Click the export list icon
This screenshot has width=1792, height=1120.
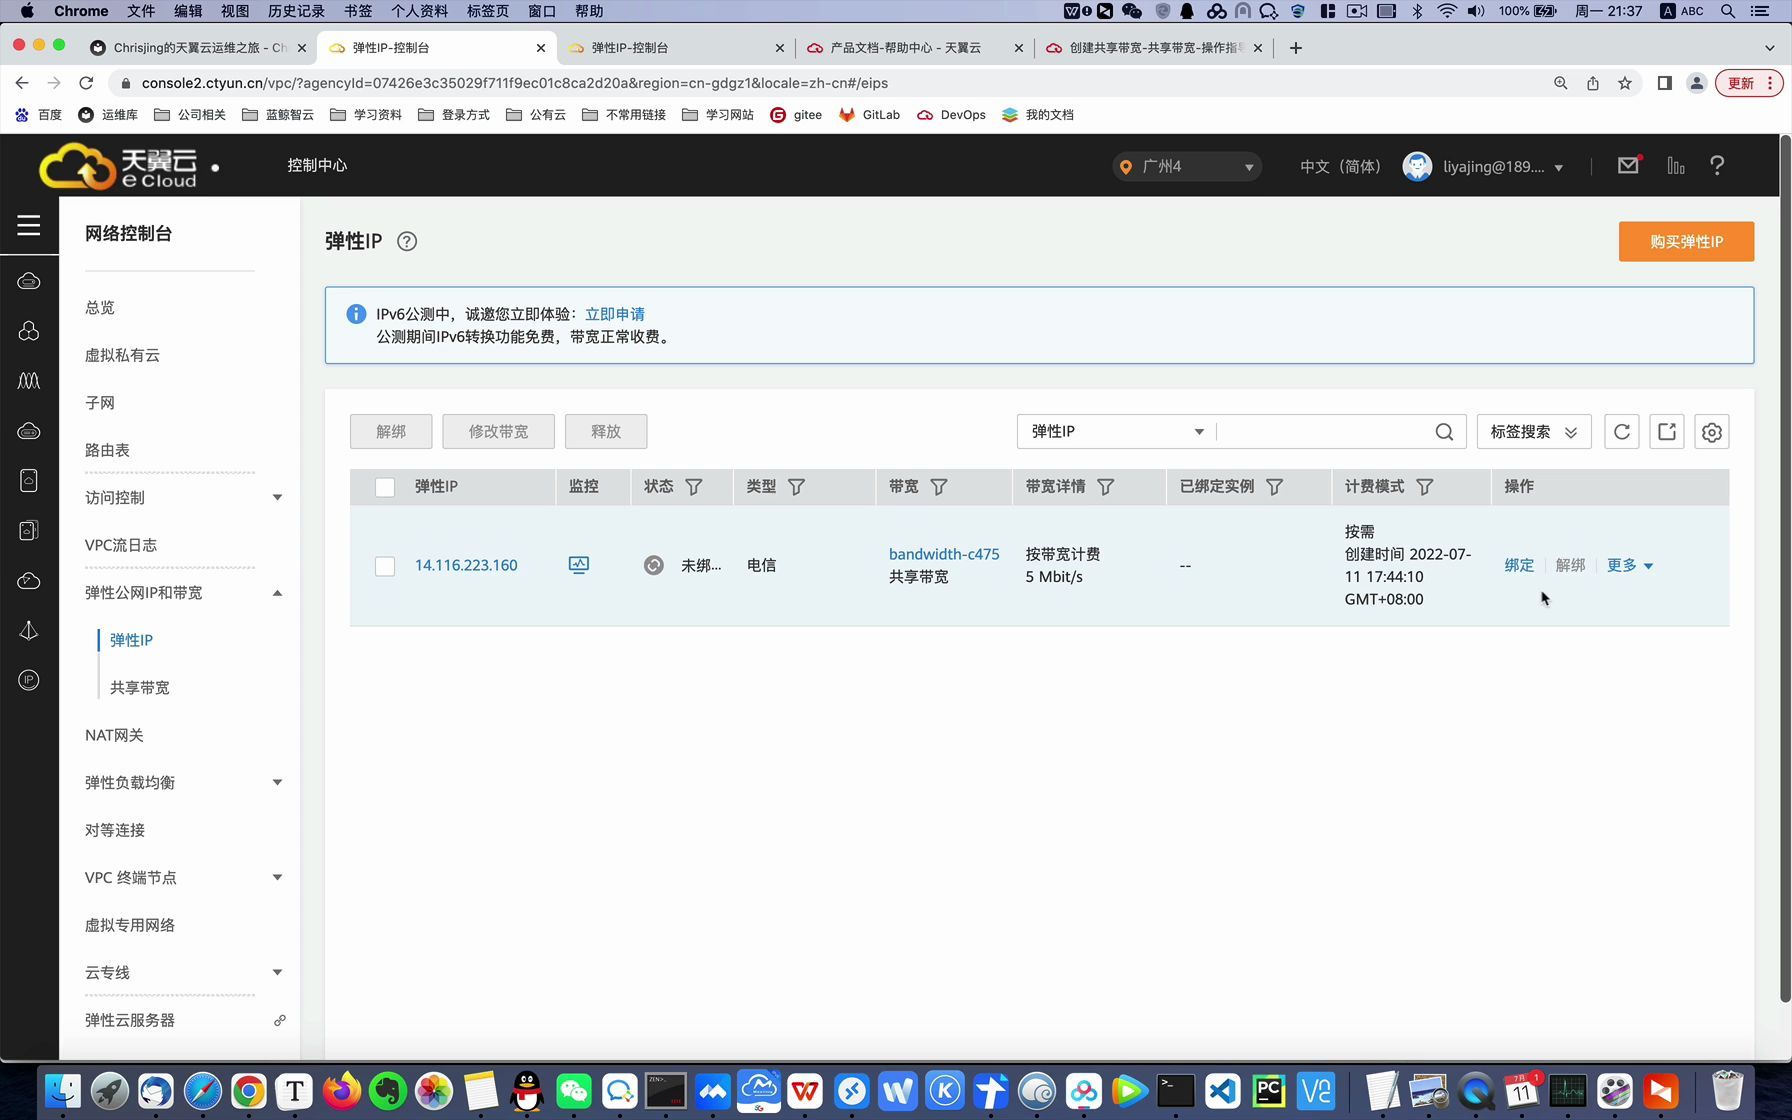pos(1666,431)
